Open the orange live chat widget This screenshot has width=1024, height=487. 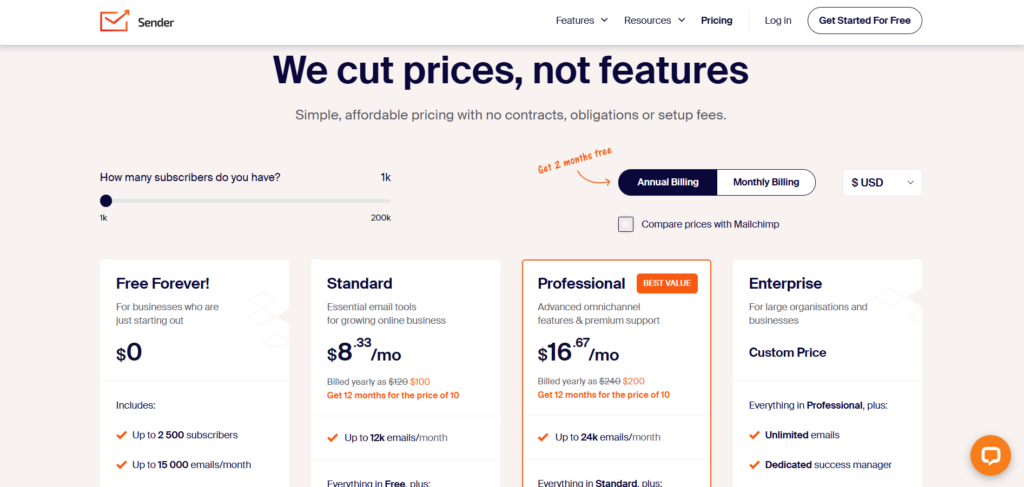990,455
